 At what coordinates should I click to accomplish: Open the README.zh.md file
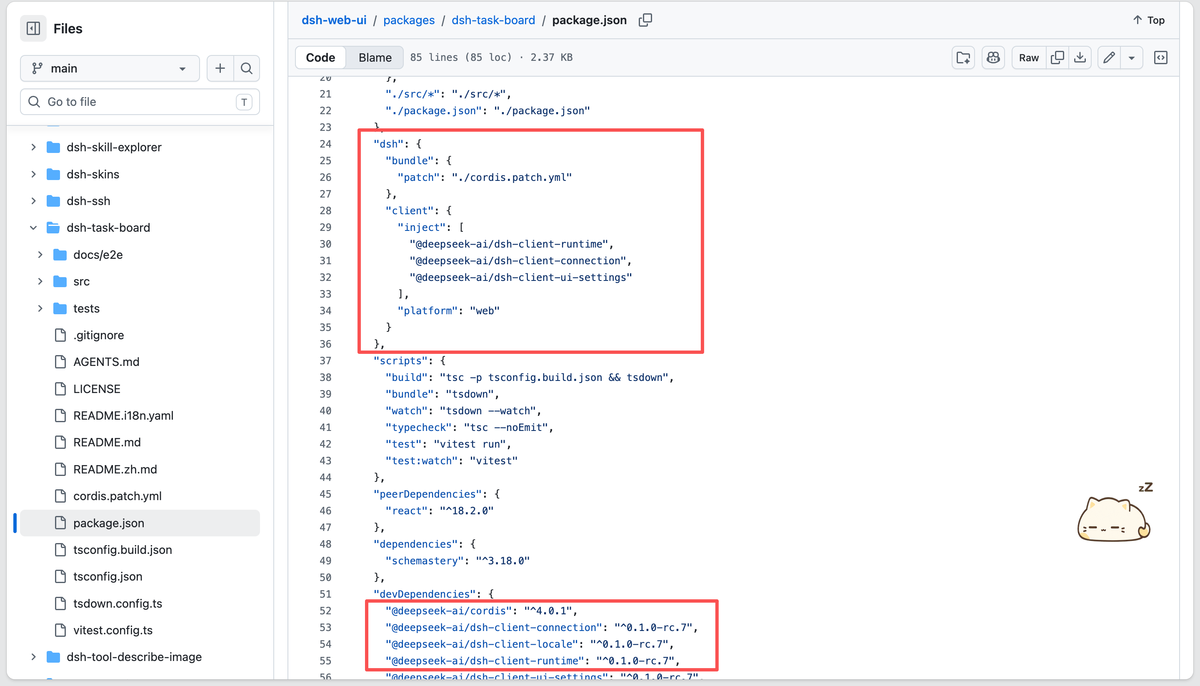coord(115,469)
